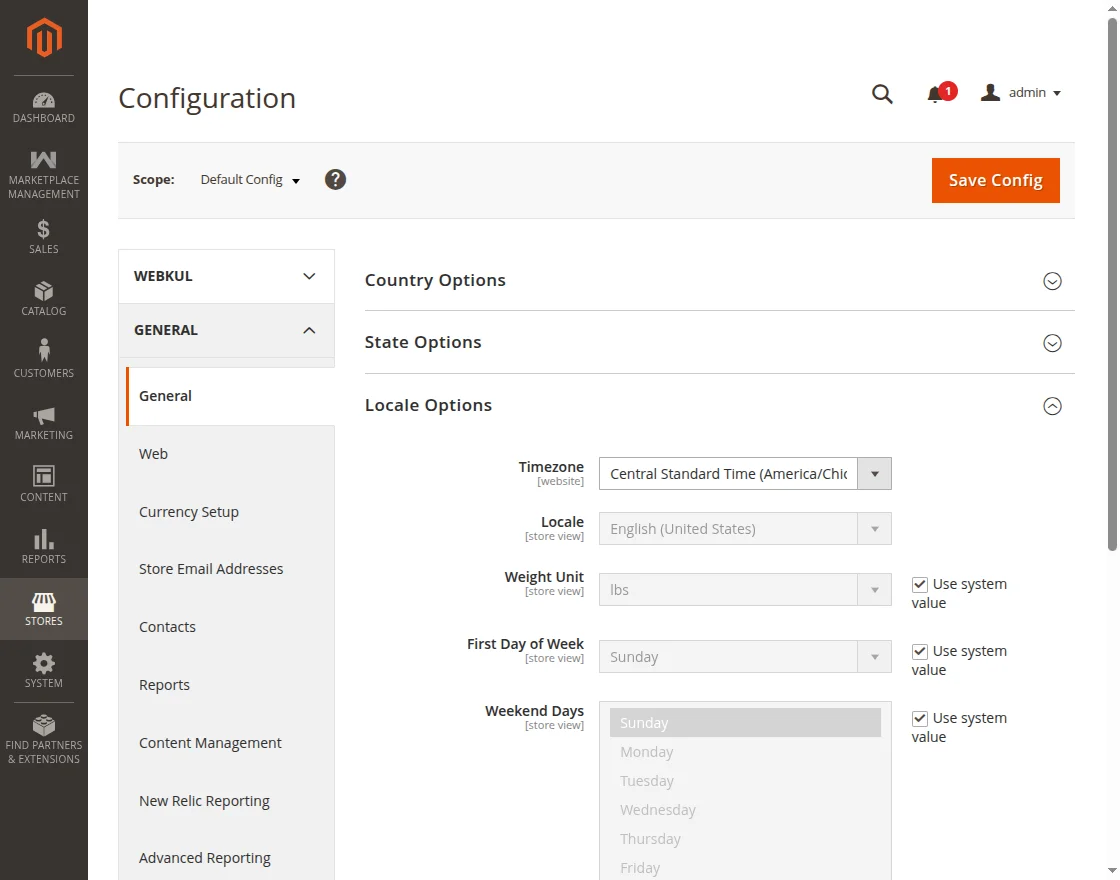Click the Save Config button
This screenshot has width=1120, height=880.
pyautogui.click(x=995, y=180)
